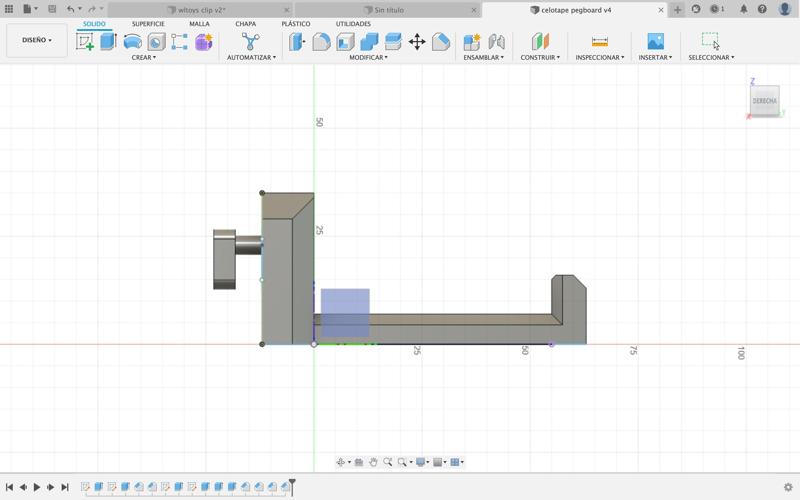Image resolution: width=800 pixels, height=500 pixels.
Task: Select the Create Sketch tool
Action: [x=85, y=42]
